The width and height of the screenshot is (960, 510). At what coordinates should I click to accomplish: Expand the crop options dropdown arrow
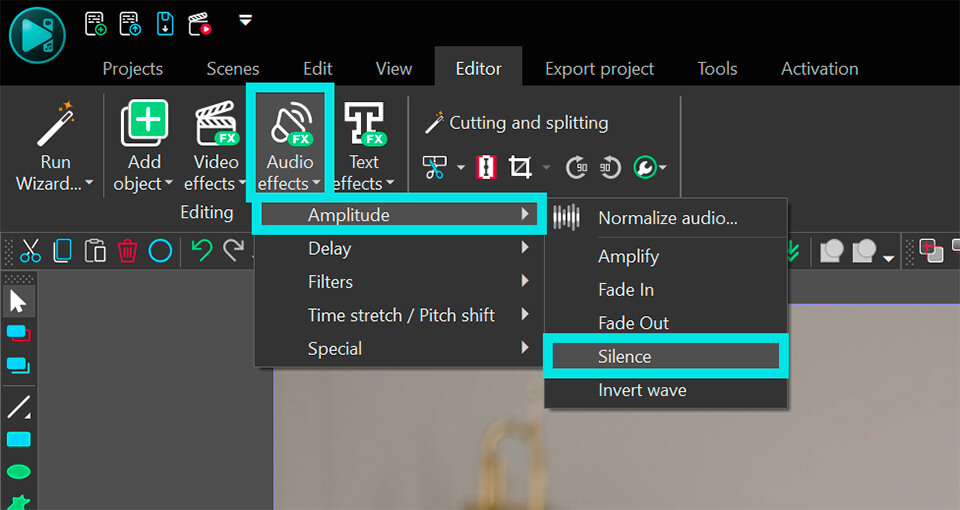(546, 167)
